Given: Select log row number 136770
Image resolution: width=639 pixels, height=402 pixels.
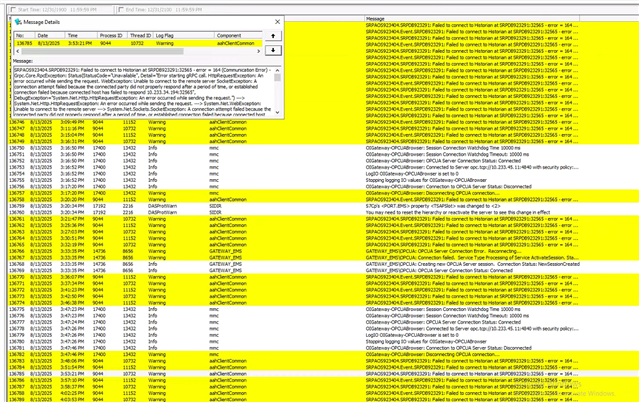Looking at the screenshot, I should (323, 277).
